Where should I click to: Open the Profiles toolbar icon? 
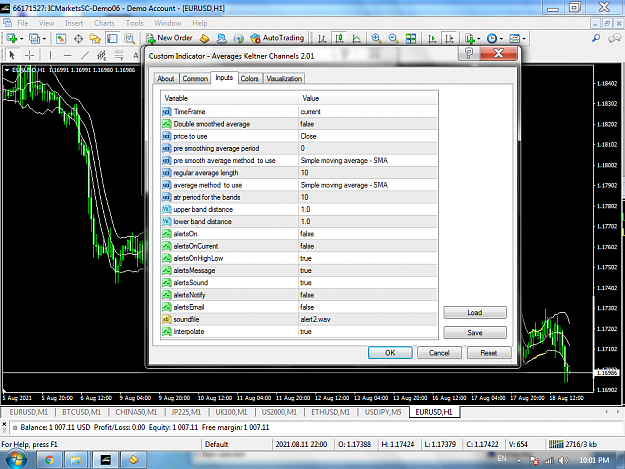34,39
